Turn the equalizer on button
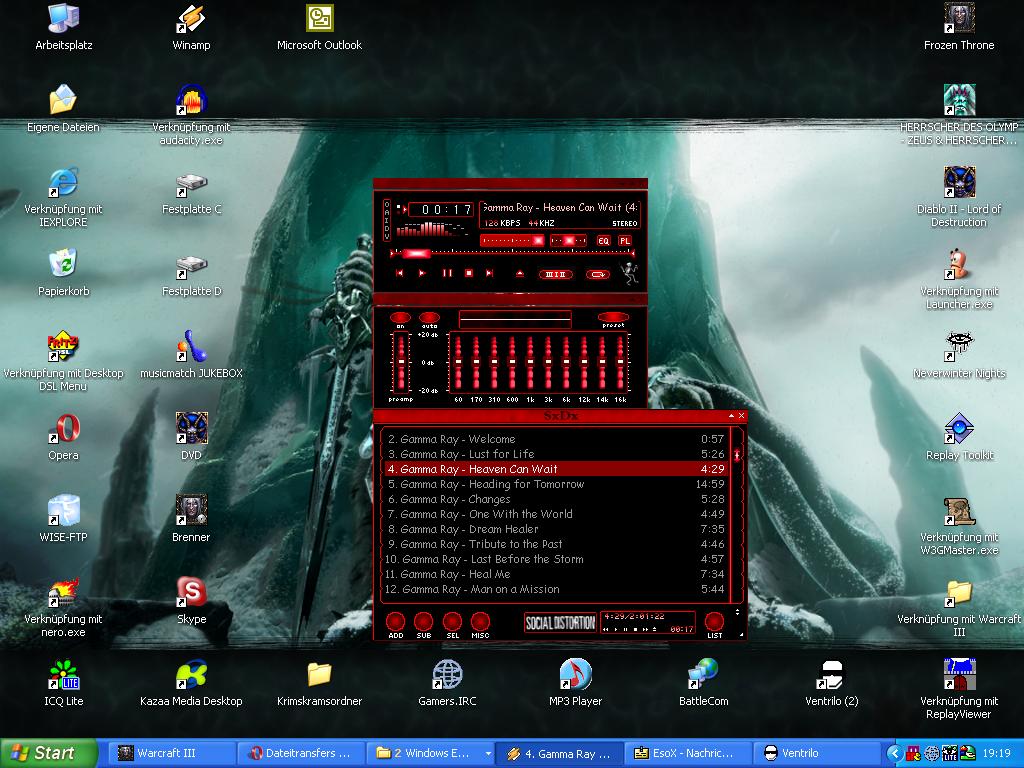 [x=400, y=319]
